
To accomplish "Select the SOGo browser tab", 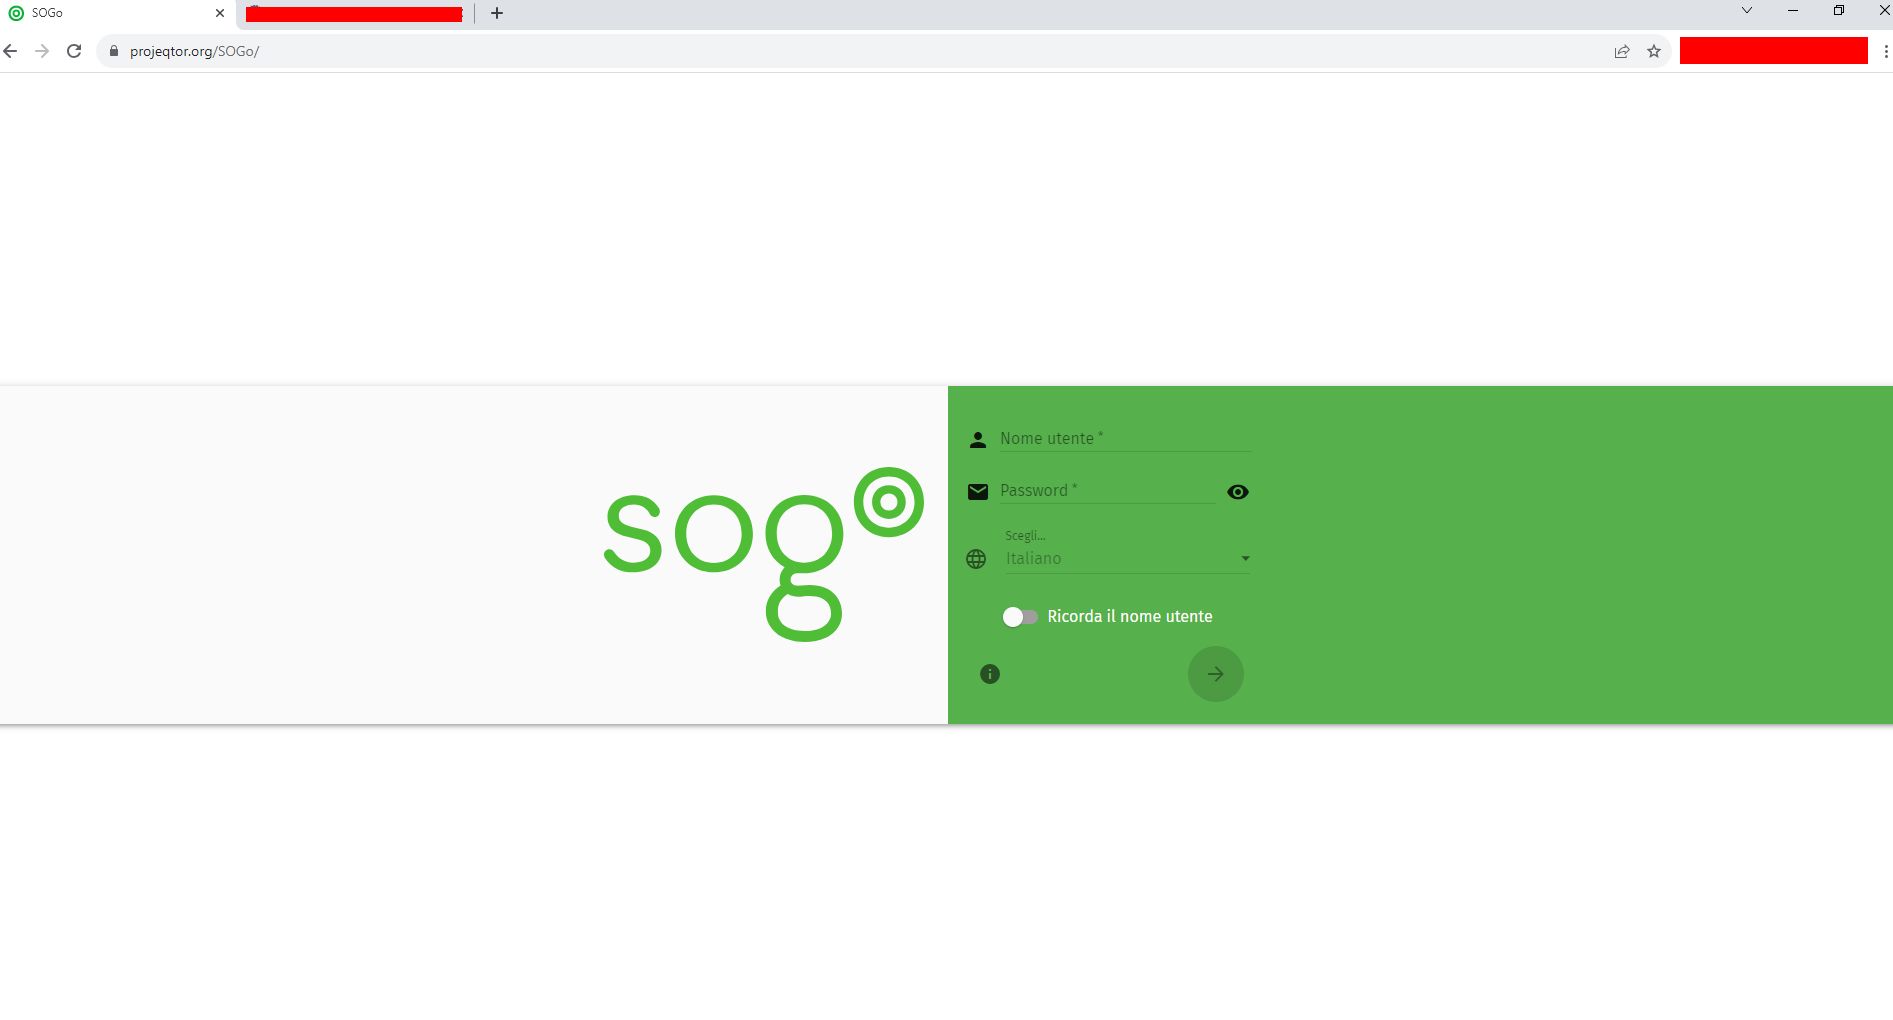I will tap(118, 13).
